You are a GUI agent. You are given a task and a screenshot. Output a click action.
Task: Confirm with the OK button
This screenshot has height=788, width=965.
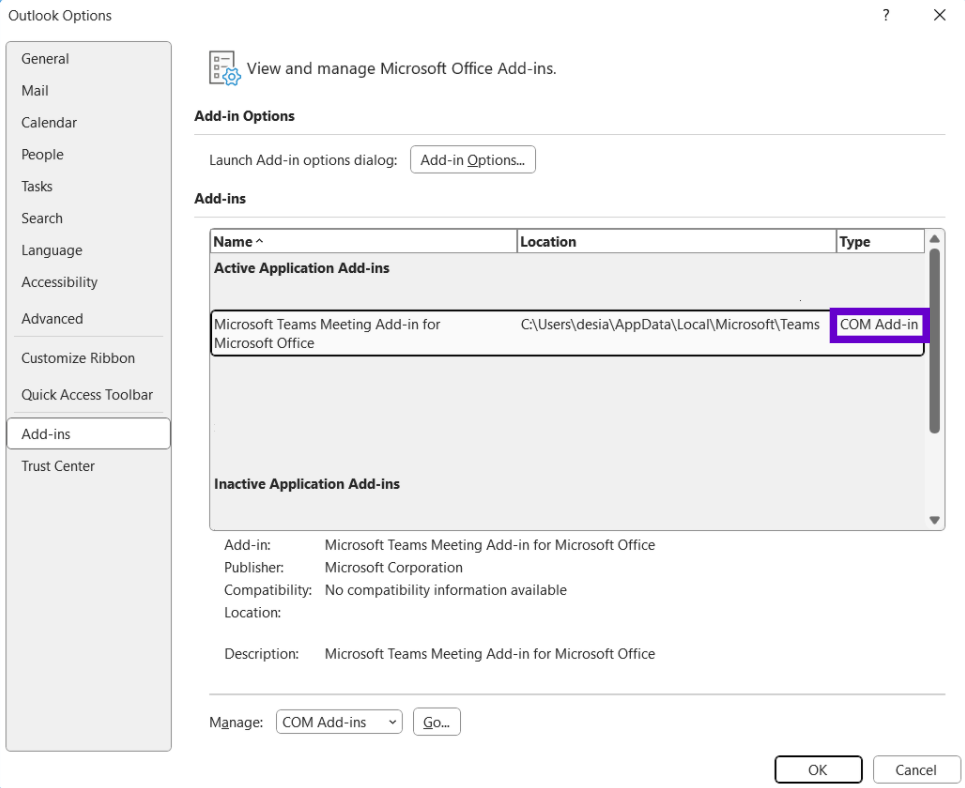818,770
